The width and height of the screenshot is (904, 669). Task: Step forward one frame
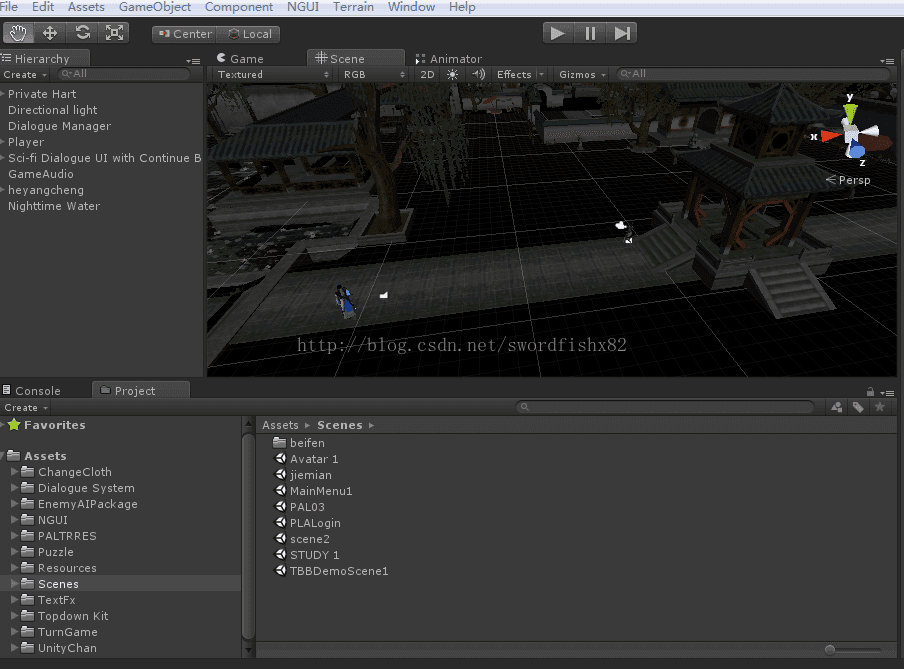tap(622, 33)
